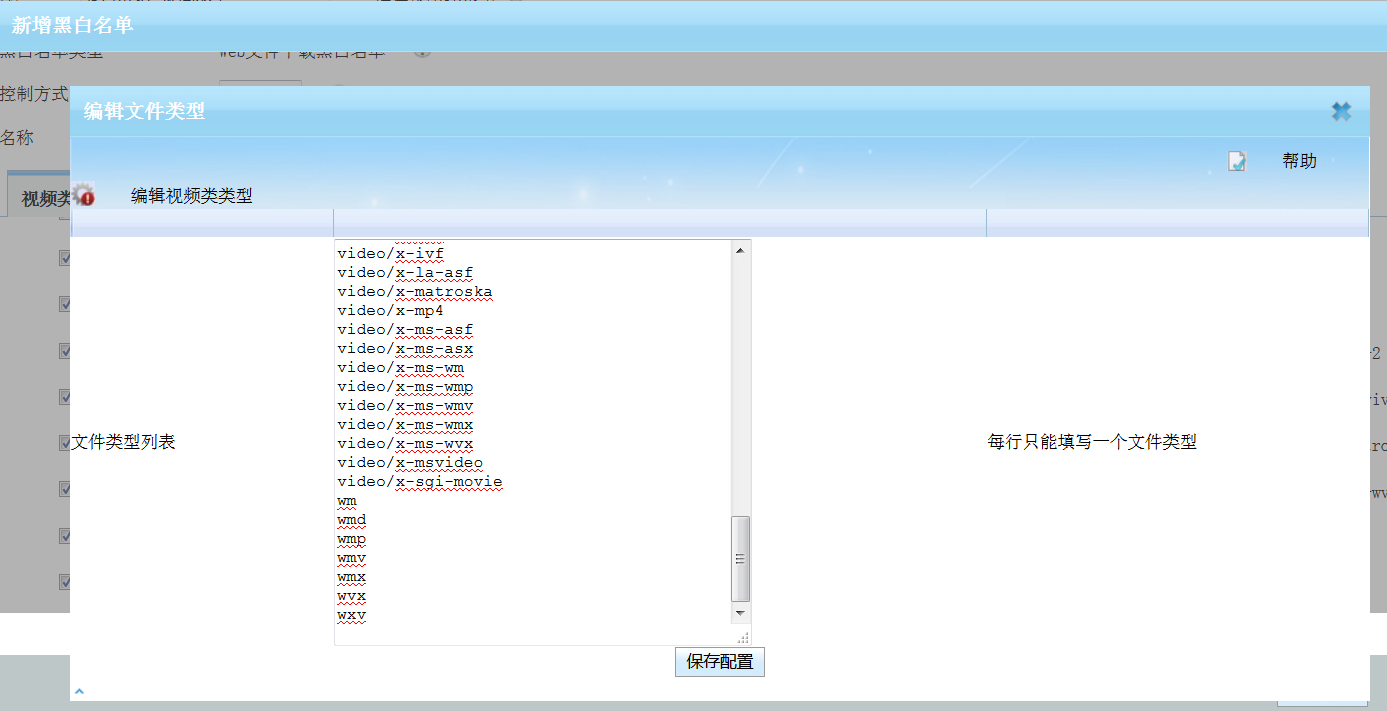The image size is (1387, 711).
Task: Click the textarea resize grip in corner
Action: [x=742, y=637]
